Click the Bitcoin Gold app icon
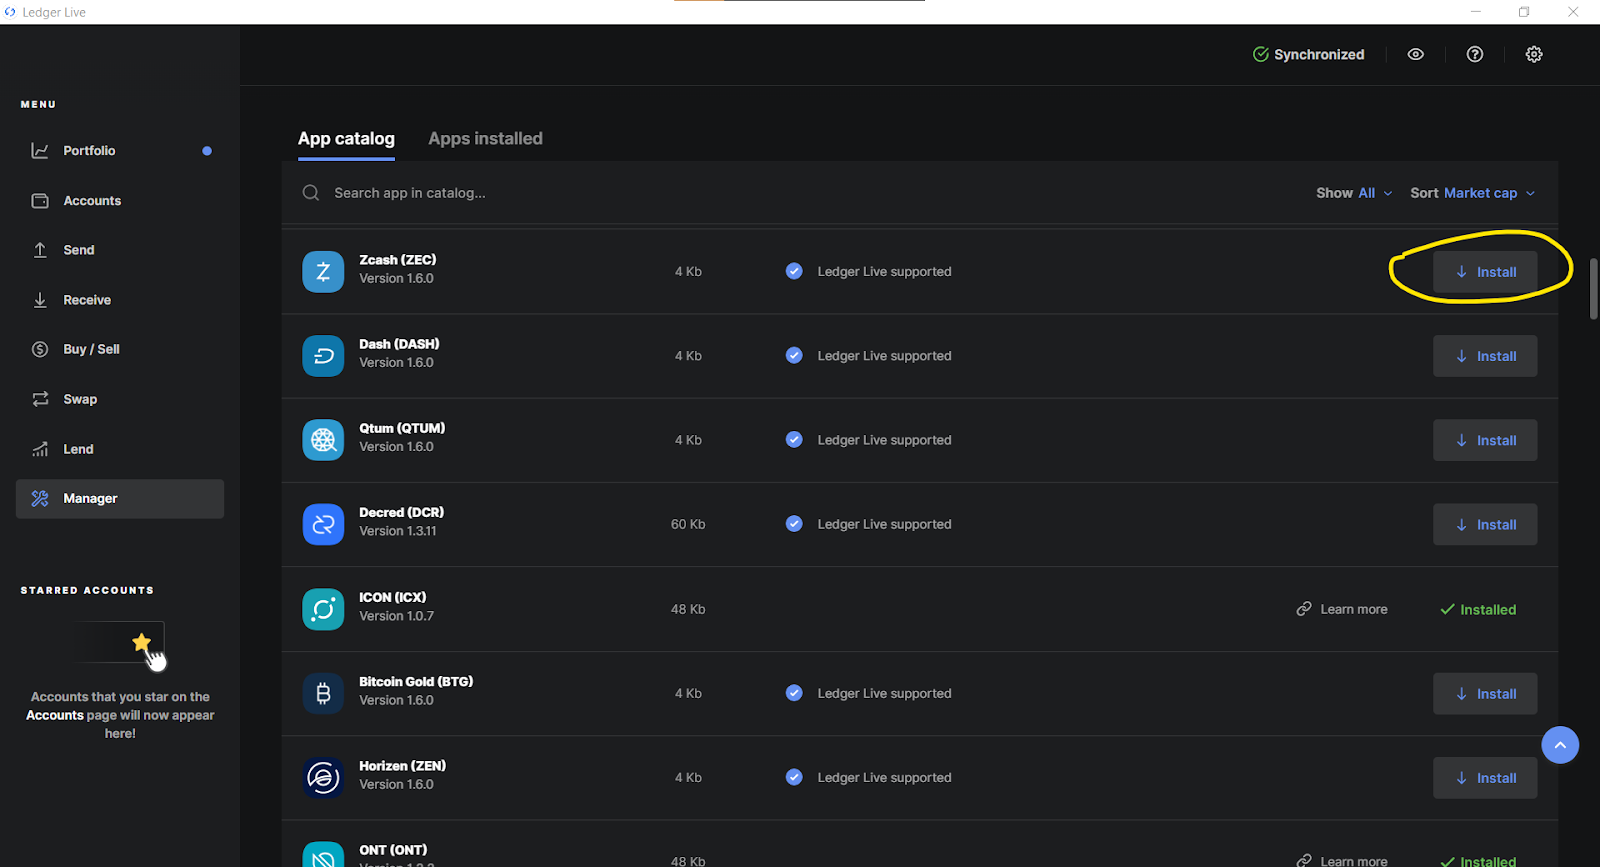This screenshot has height=867, width=1600. [x=323, y=693]
